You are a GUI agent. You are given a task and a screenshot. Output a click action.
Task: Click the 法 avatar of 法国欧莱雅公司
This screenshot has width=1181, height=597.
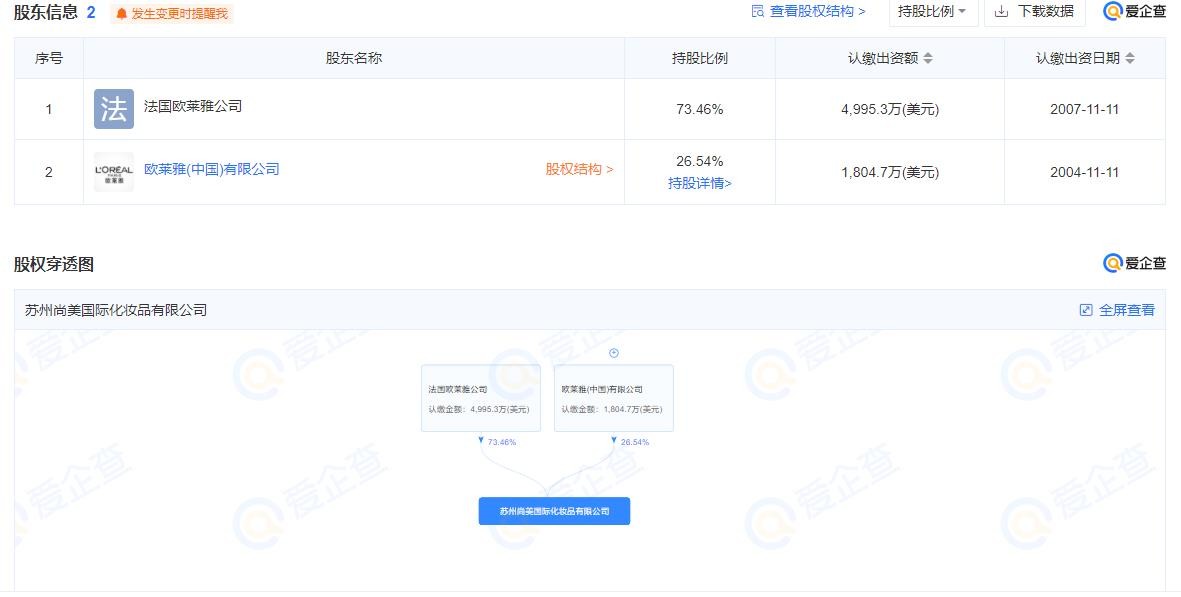112,108
